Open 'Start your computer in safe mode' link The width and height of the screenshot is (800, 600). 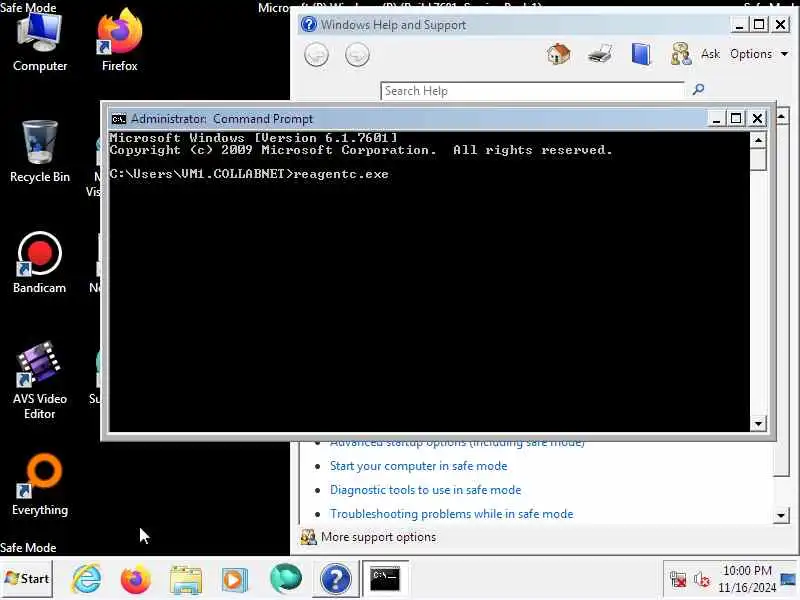(x=418, y=466)
